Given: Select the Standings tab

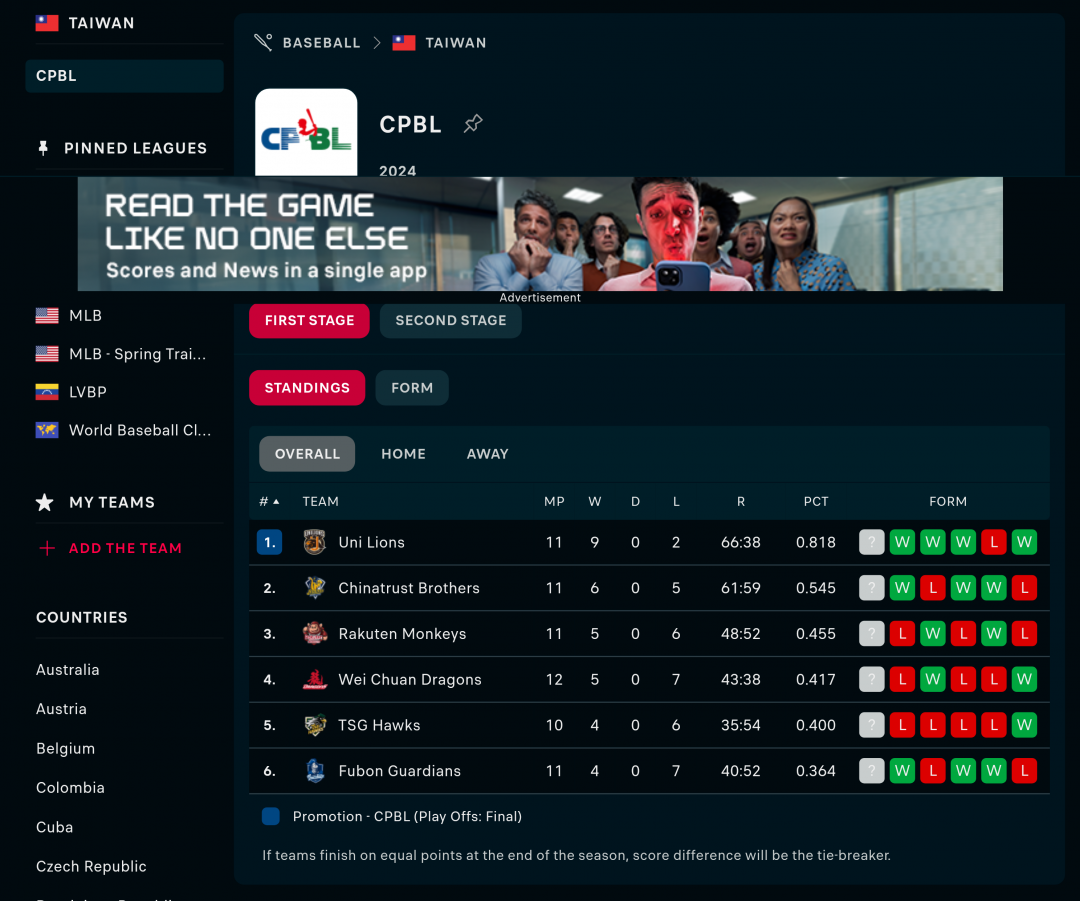Looking at the screenshot, I should 307,388.
